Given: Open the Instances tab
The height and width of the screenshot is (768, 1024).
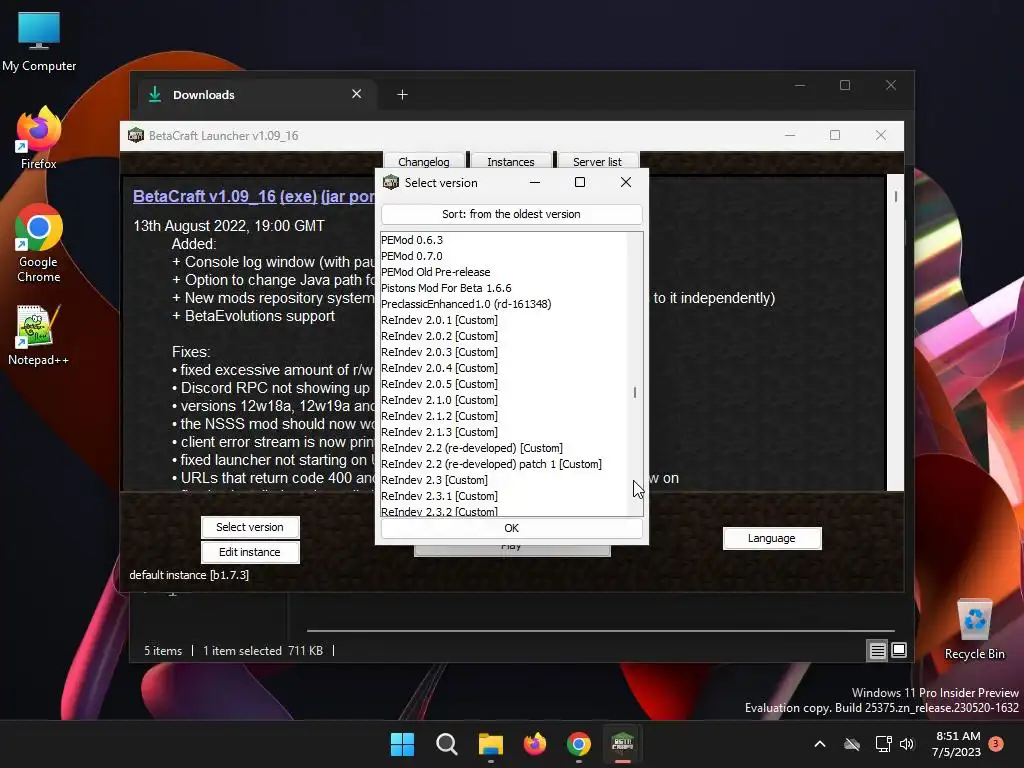Looking at the screenshot, I should [x=511, y=161].
